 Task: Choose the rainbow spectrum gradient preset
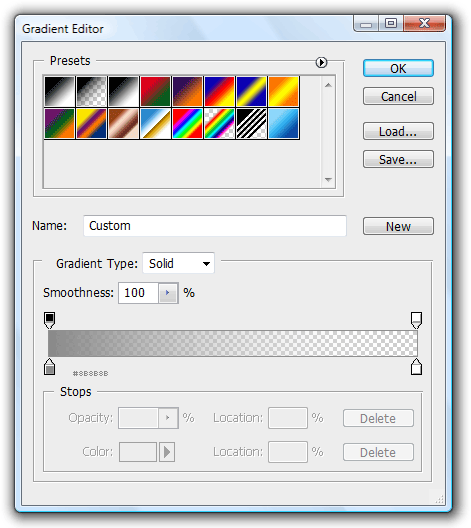click(188, 123)
